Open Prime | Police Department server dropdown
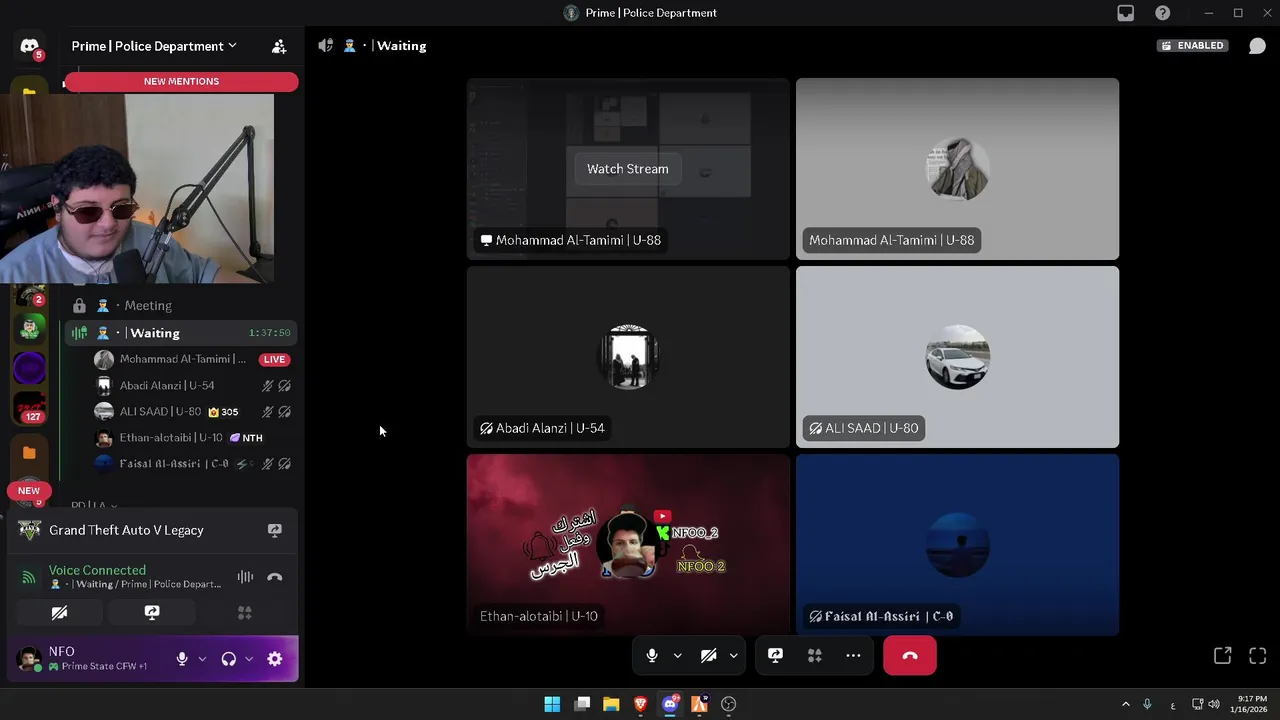 (x=154, y=46)
